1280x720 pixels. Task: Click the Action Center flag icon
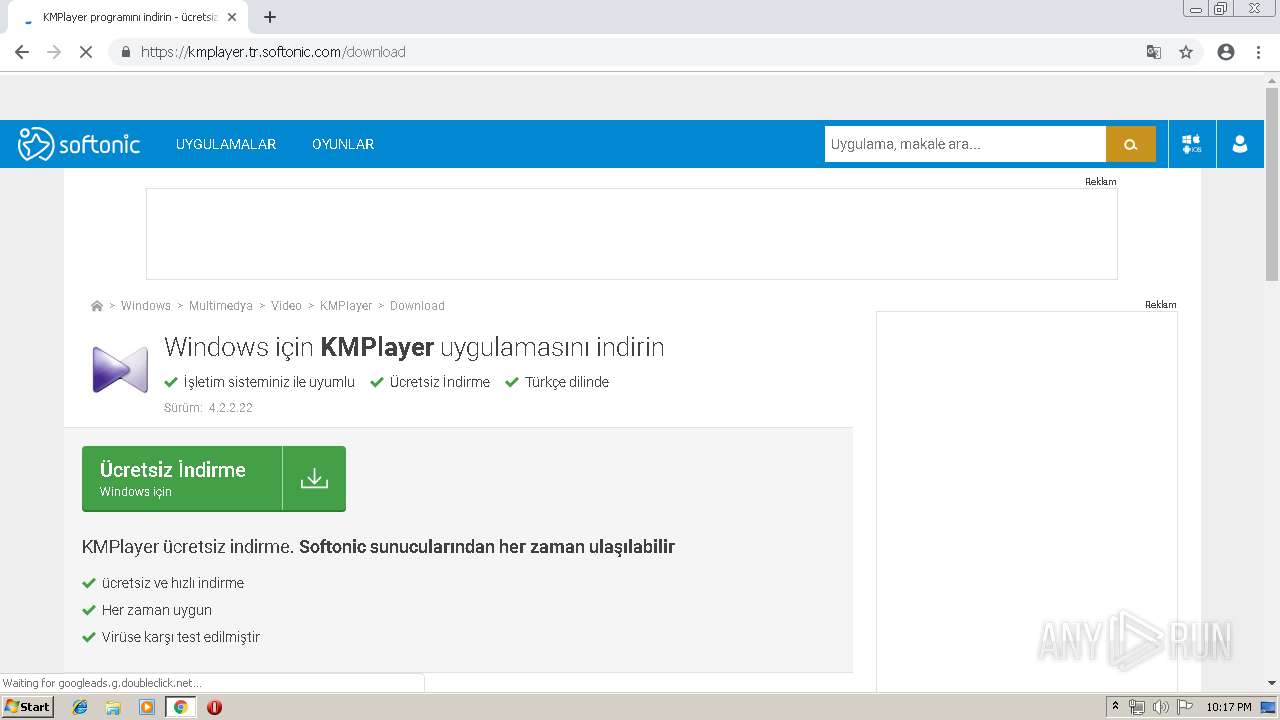coord(1185,707)
